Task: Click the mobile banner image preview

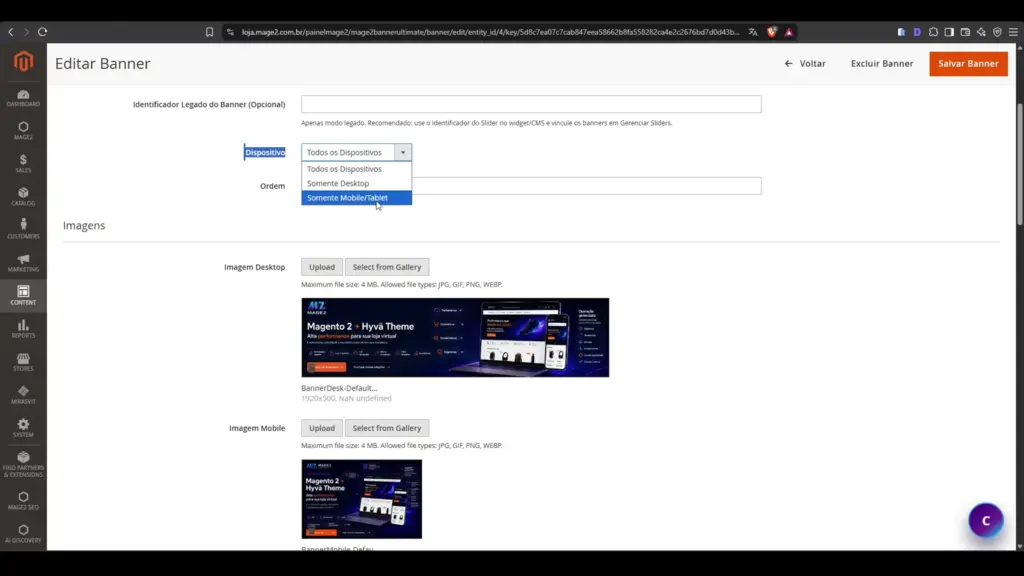Action: click(361, 499)
